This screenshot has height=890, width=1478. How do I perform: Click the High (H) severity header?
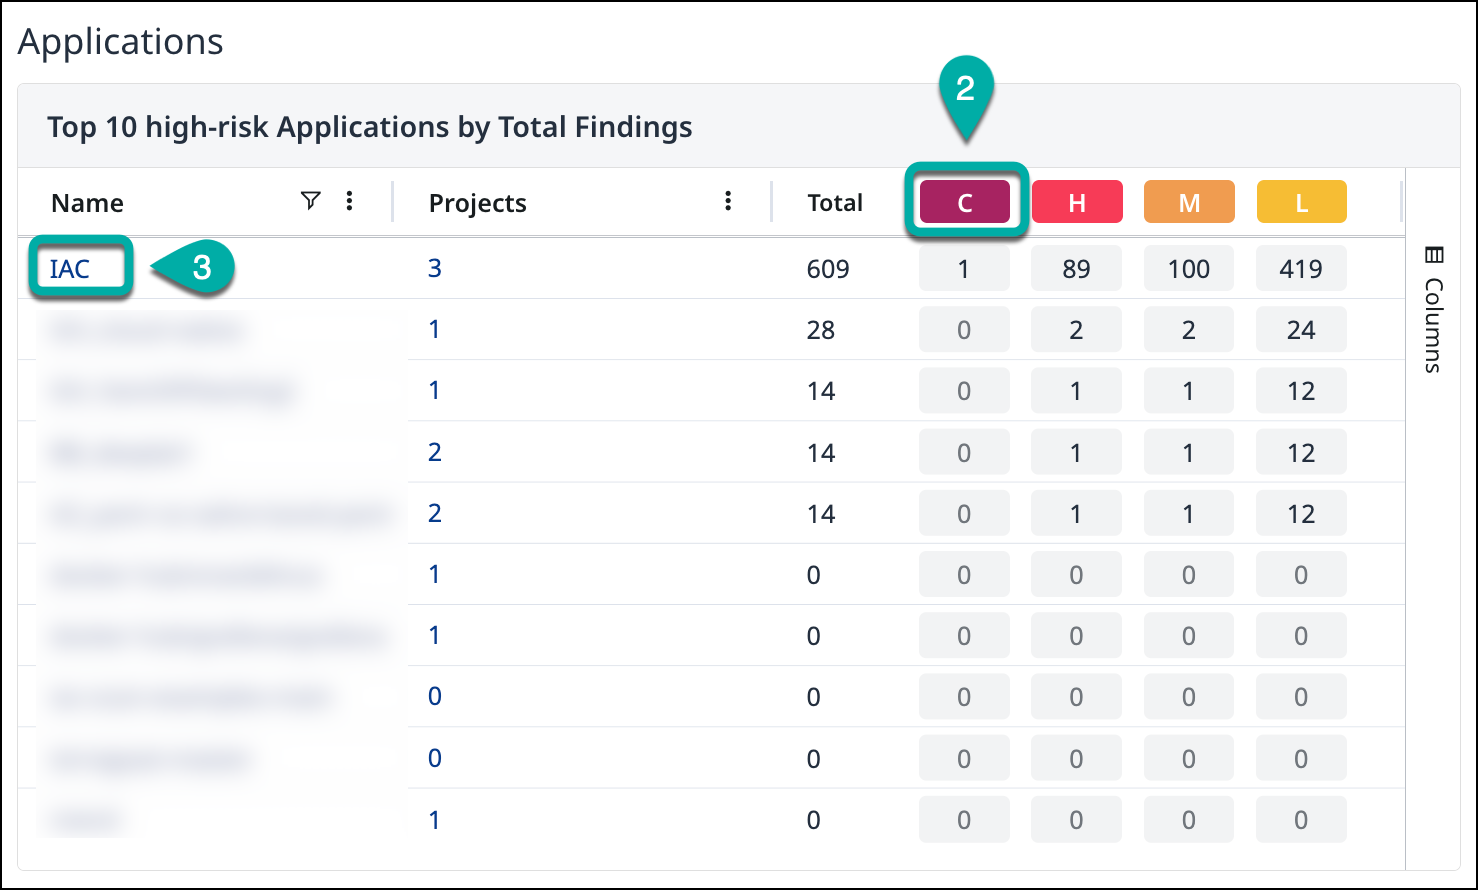click(1077, 202)
